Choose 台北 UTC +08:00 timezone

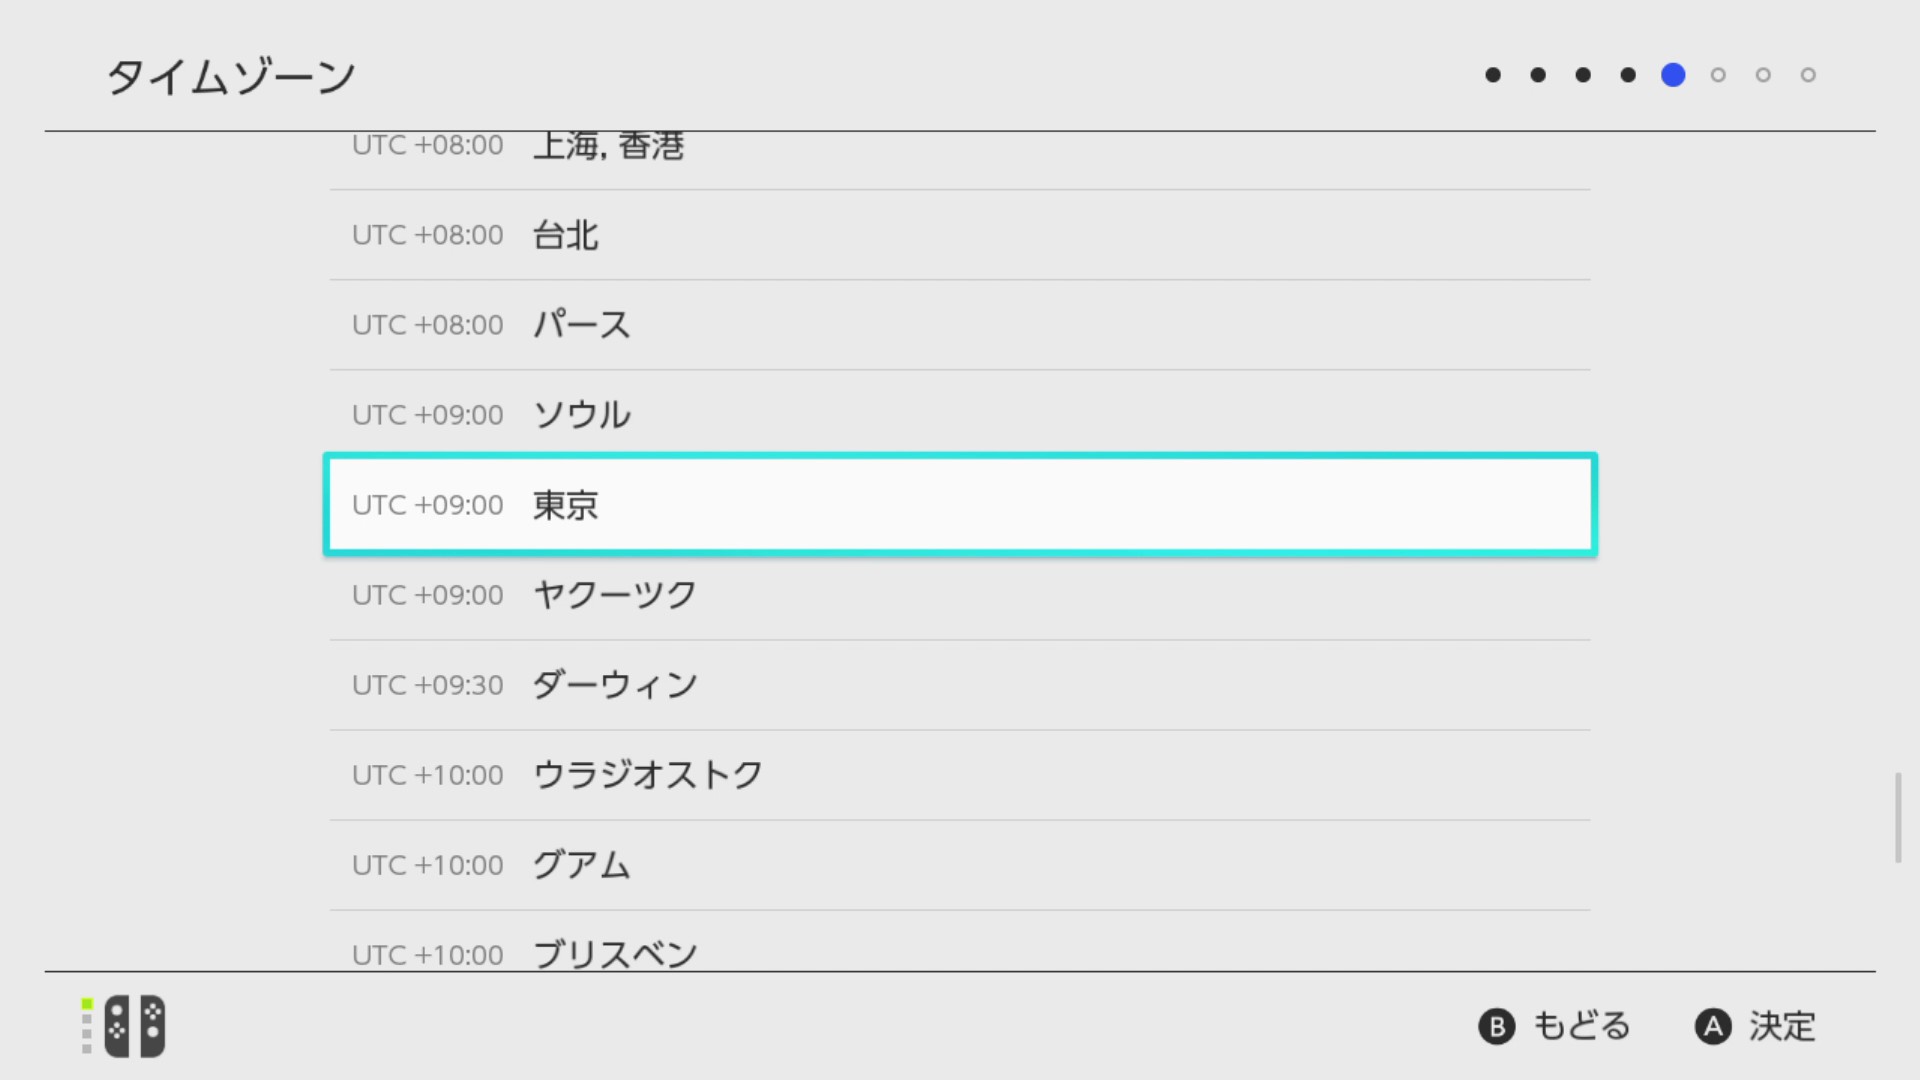coord(960,235)
